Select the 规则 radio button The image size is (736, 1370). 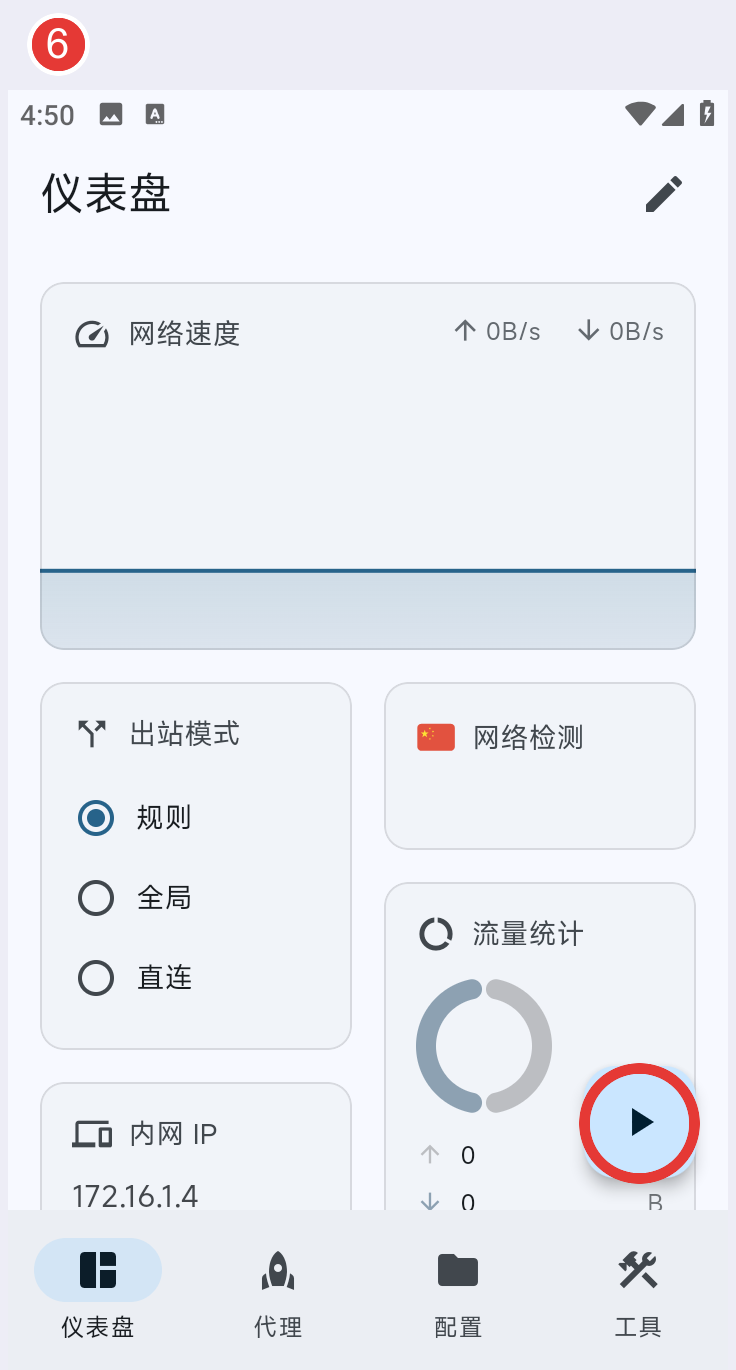tap(96, 818)
